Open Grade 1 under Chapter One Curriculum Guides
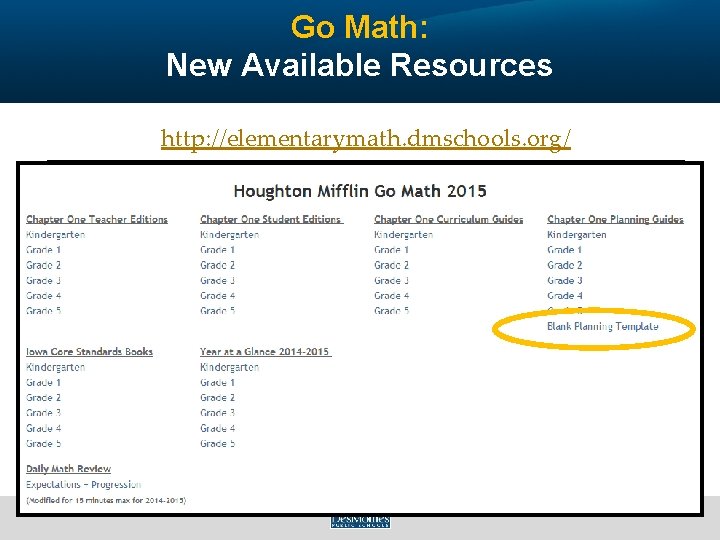Screen dimensions: 720x540 pos(392,250)
